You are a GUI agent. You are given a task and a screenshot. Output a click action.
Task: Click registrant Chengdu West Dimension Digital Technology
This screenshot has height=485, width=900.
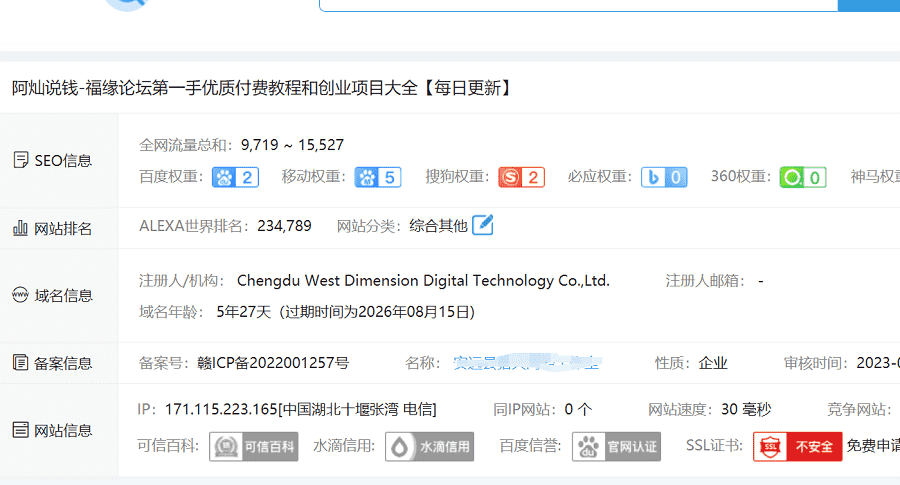click(x=423, y=281)
